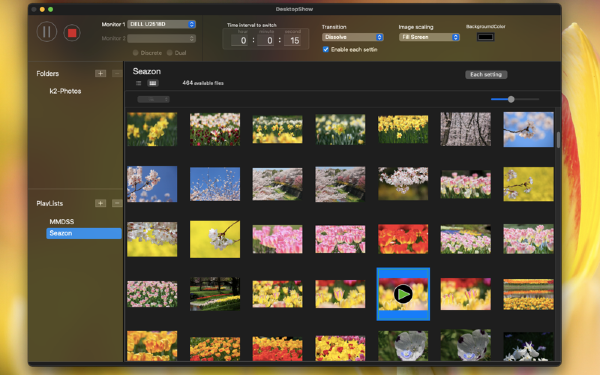
Task: Select the Discrete radio option
Action: tap(135, 53)
